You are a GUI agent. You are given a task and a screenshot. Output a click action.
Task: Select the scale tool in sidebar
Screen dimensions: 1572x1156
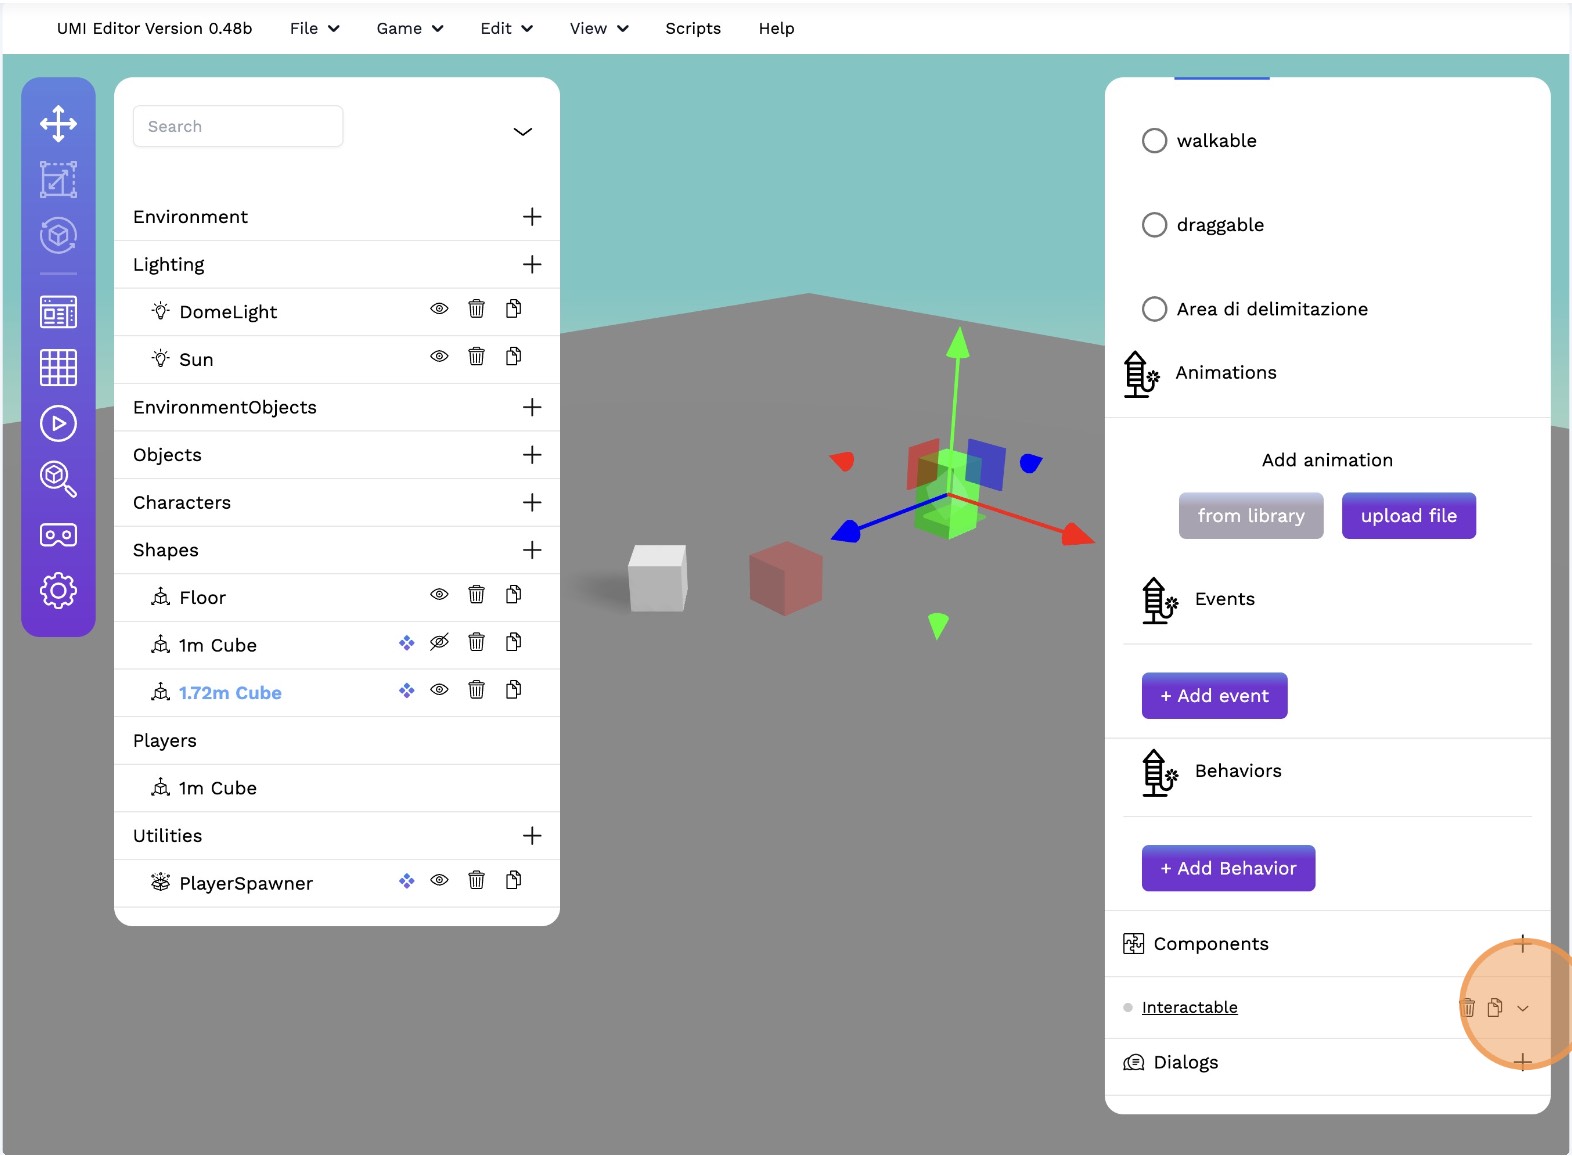point(58,180)
